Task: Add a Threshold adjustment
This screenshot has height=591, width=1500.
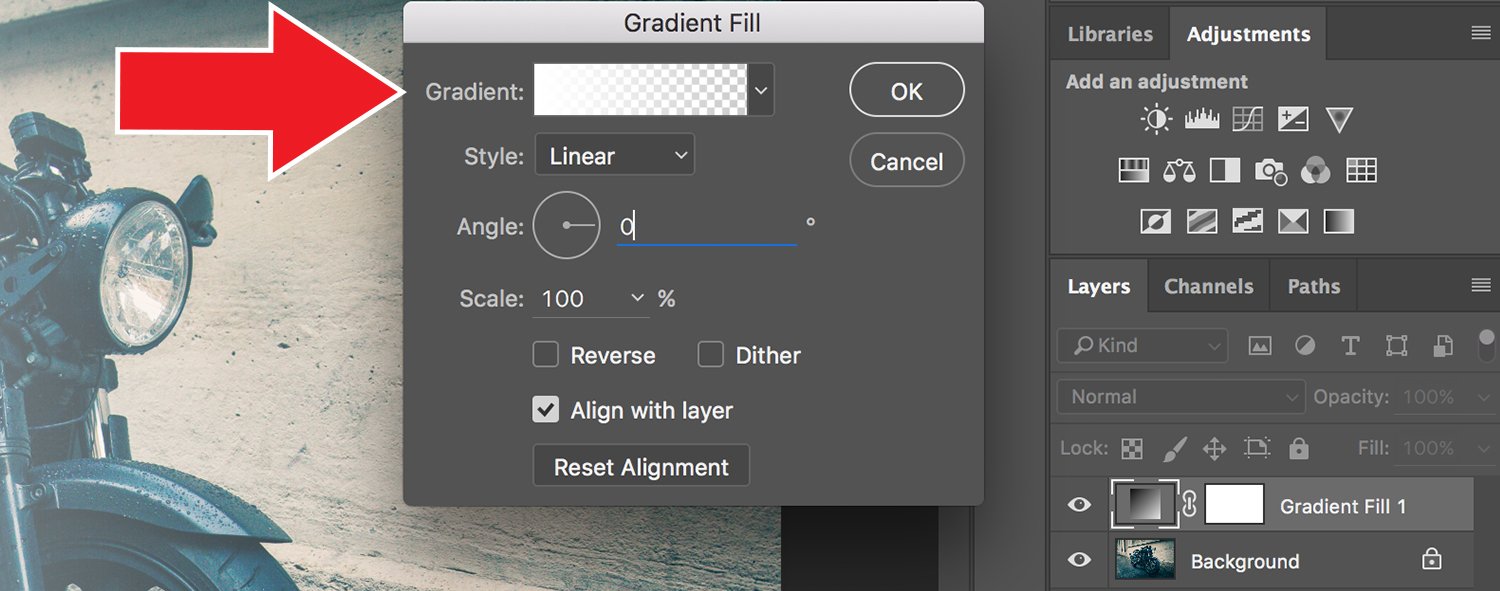Action: tap(1248, 220)
